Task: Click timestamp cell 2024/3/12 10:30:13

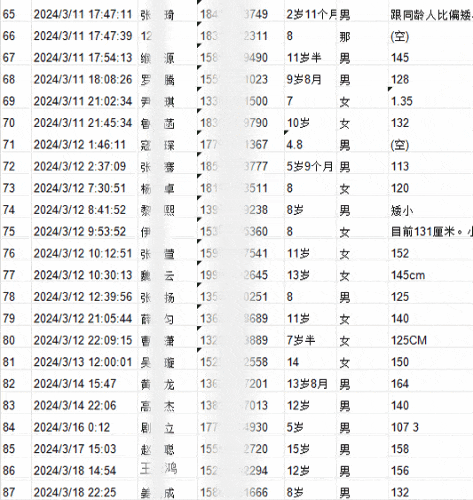Action: [x=84, y=275]
